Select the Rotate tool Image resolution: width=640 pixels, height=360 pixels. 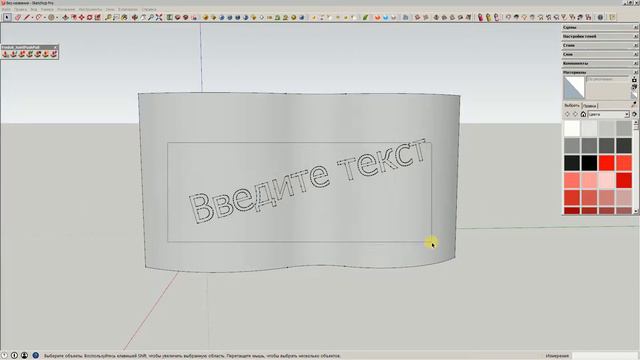coord(89,17)
